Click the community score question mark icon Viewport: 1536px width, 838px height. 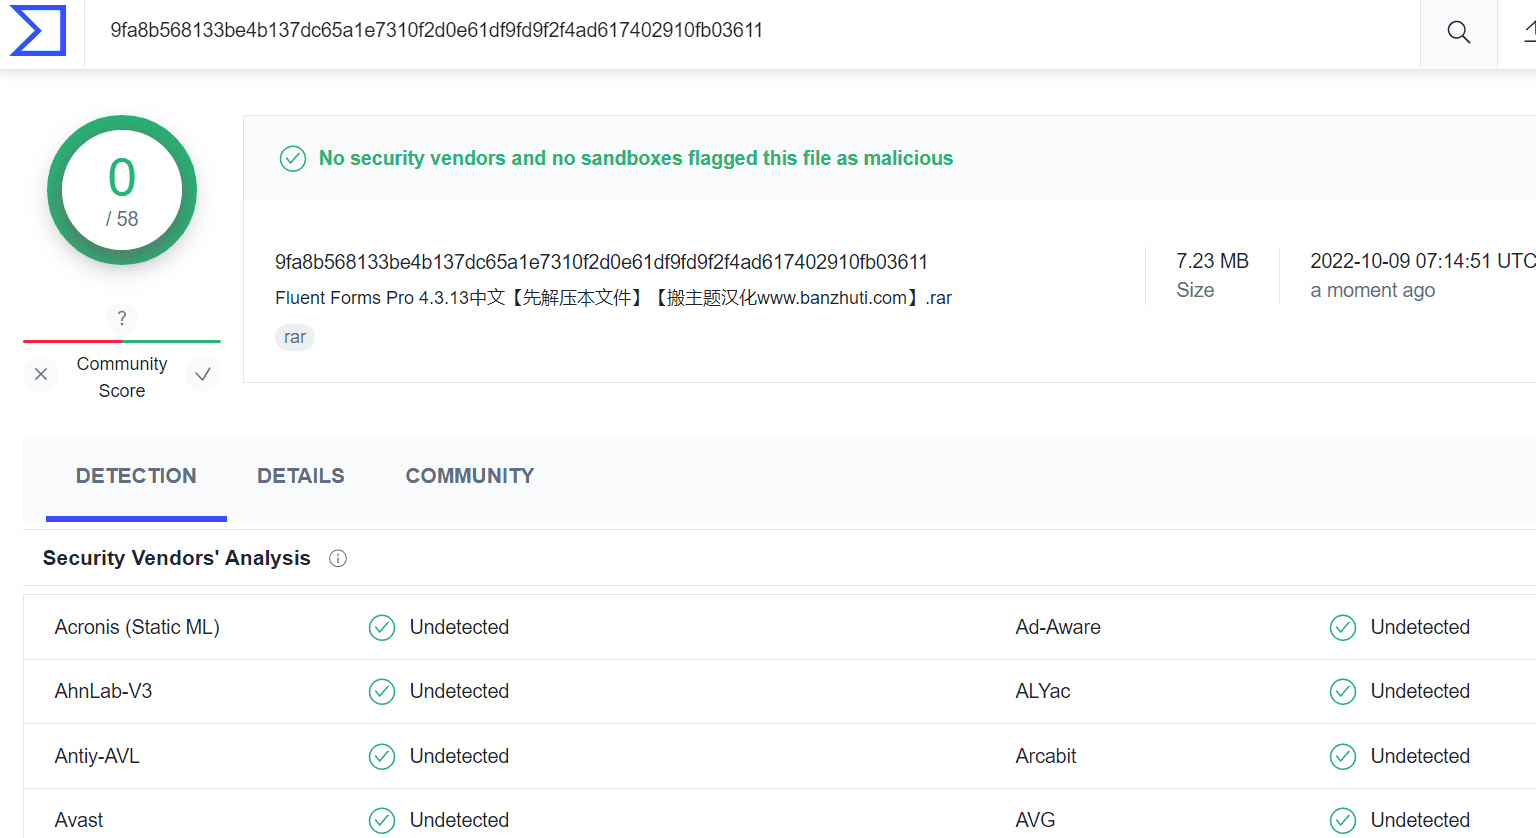pos(122,318)
